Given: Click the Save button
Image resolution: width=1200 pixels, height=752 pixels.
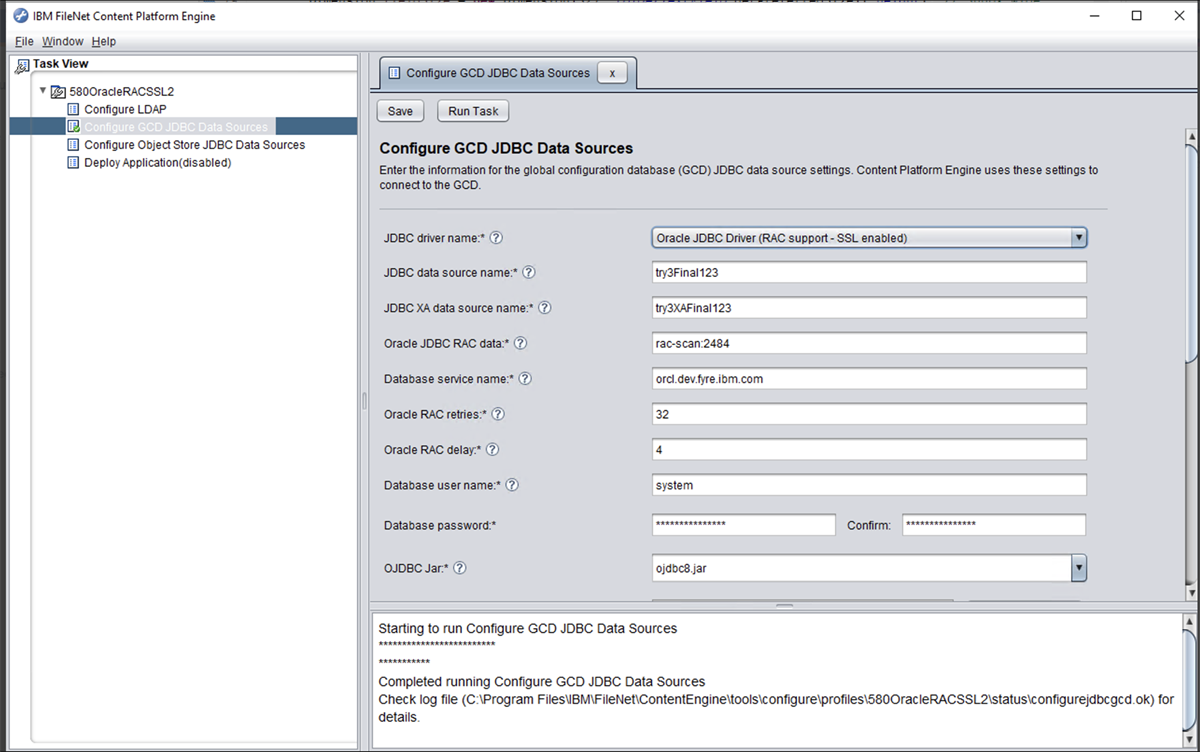Looking at the screenshot, I should (x=400, y=111).
